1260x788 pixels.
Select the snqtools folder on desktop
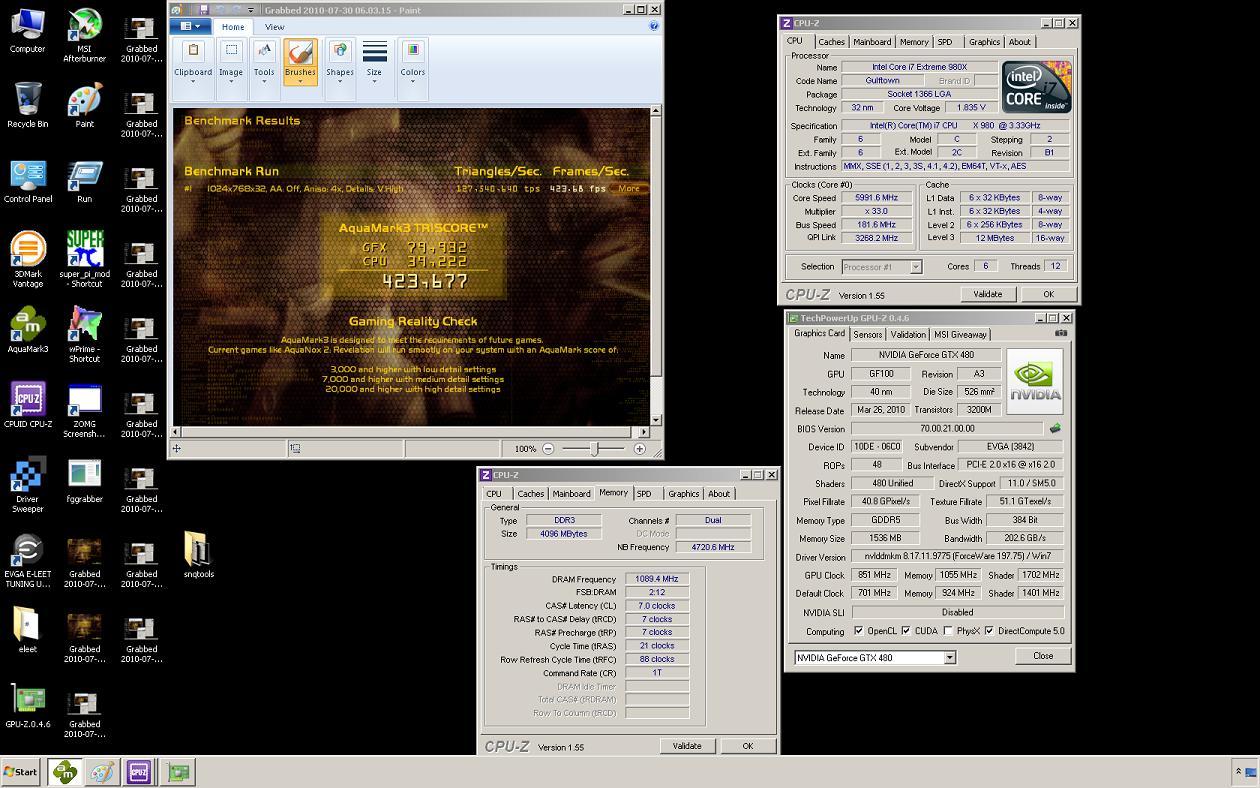tap(198, 555)
